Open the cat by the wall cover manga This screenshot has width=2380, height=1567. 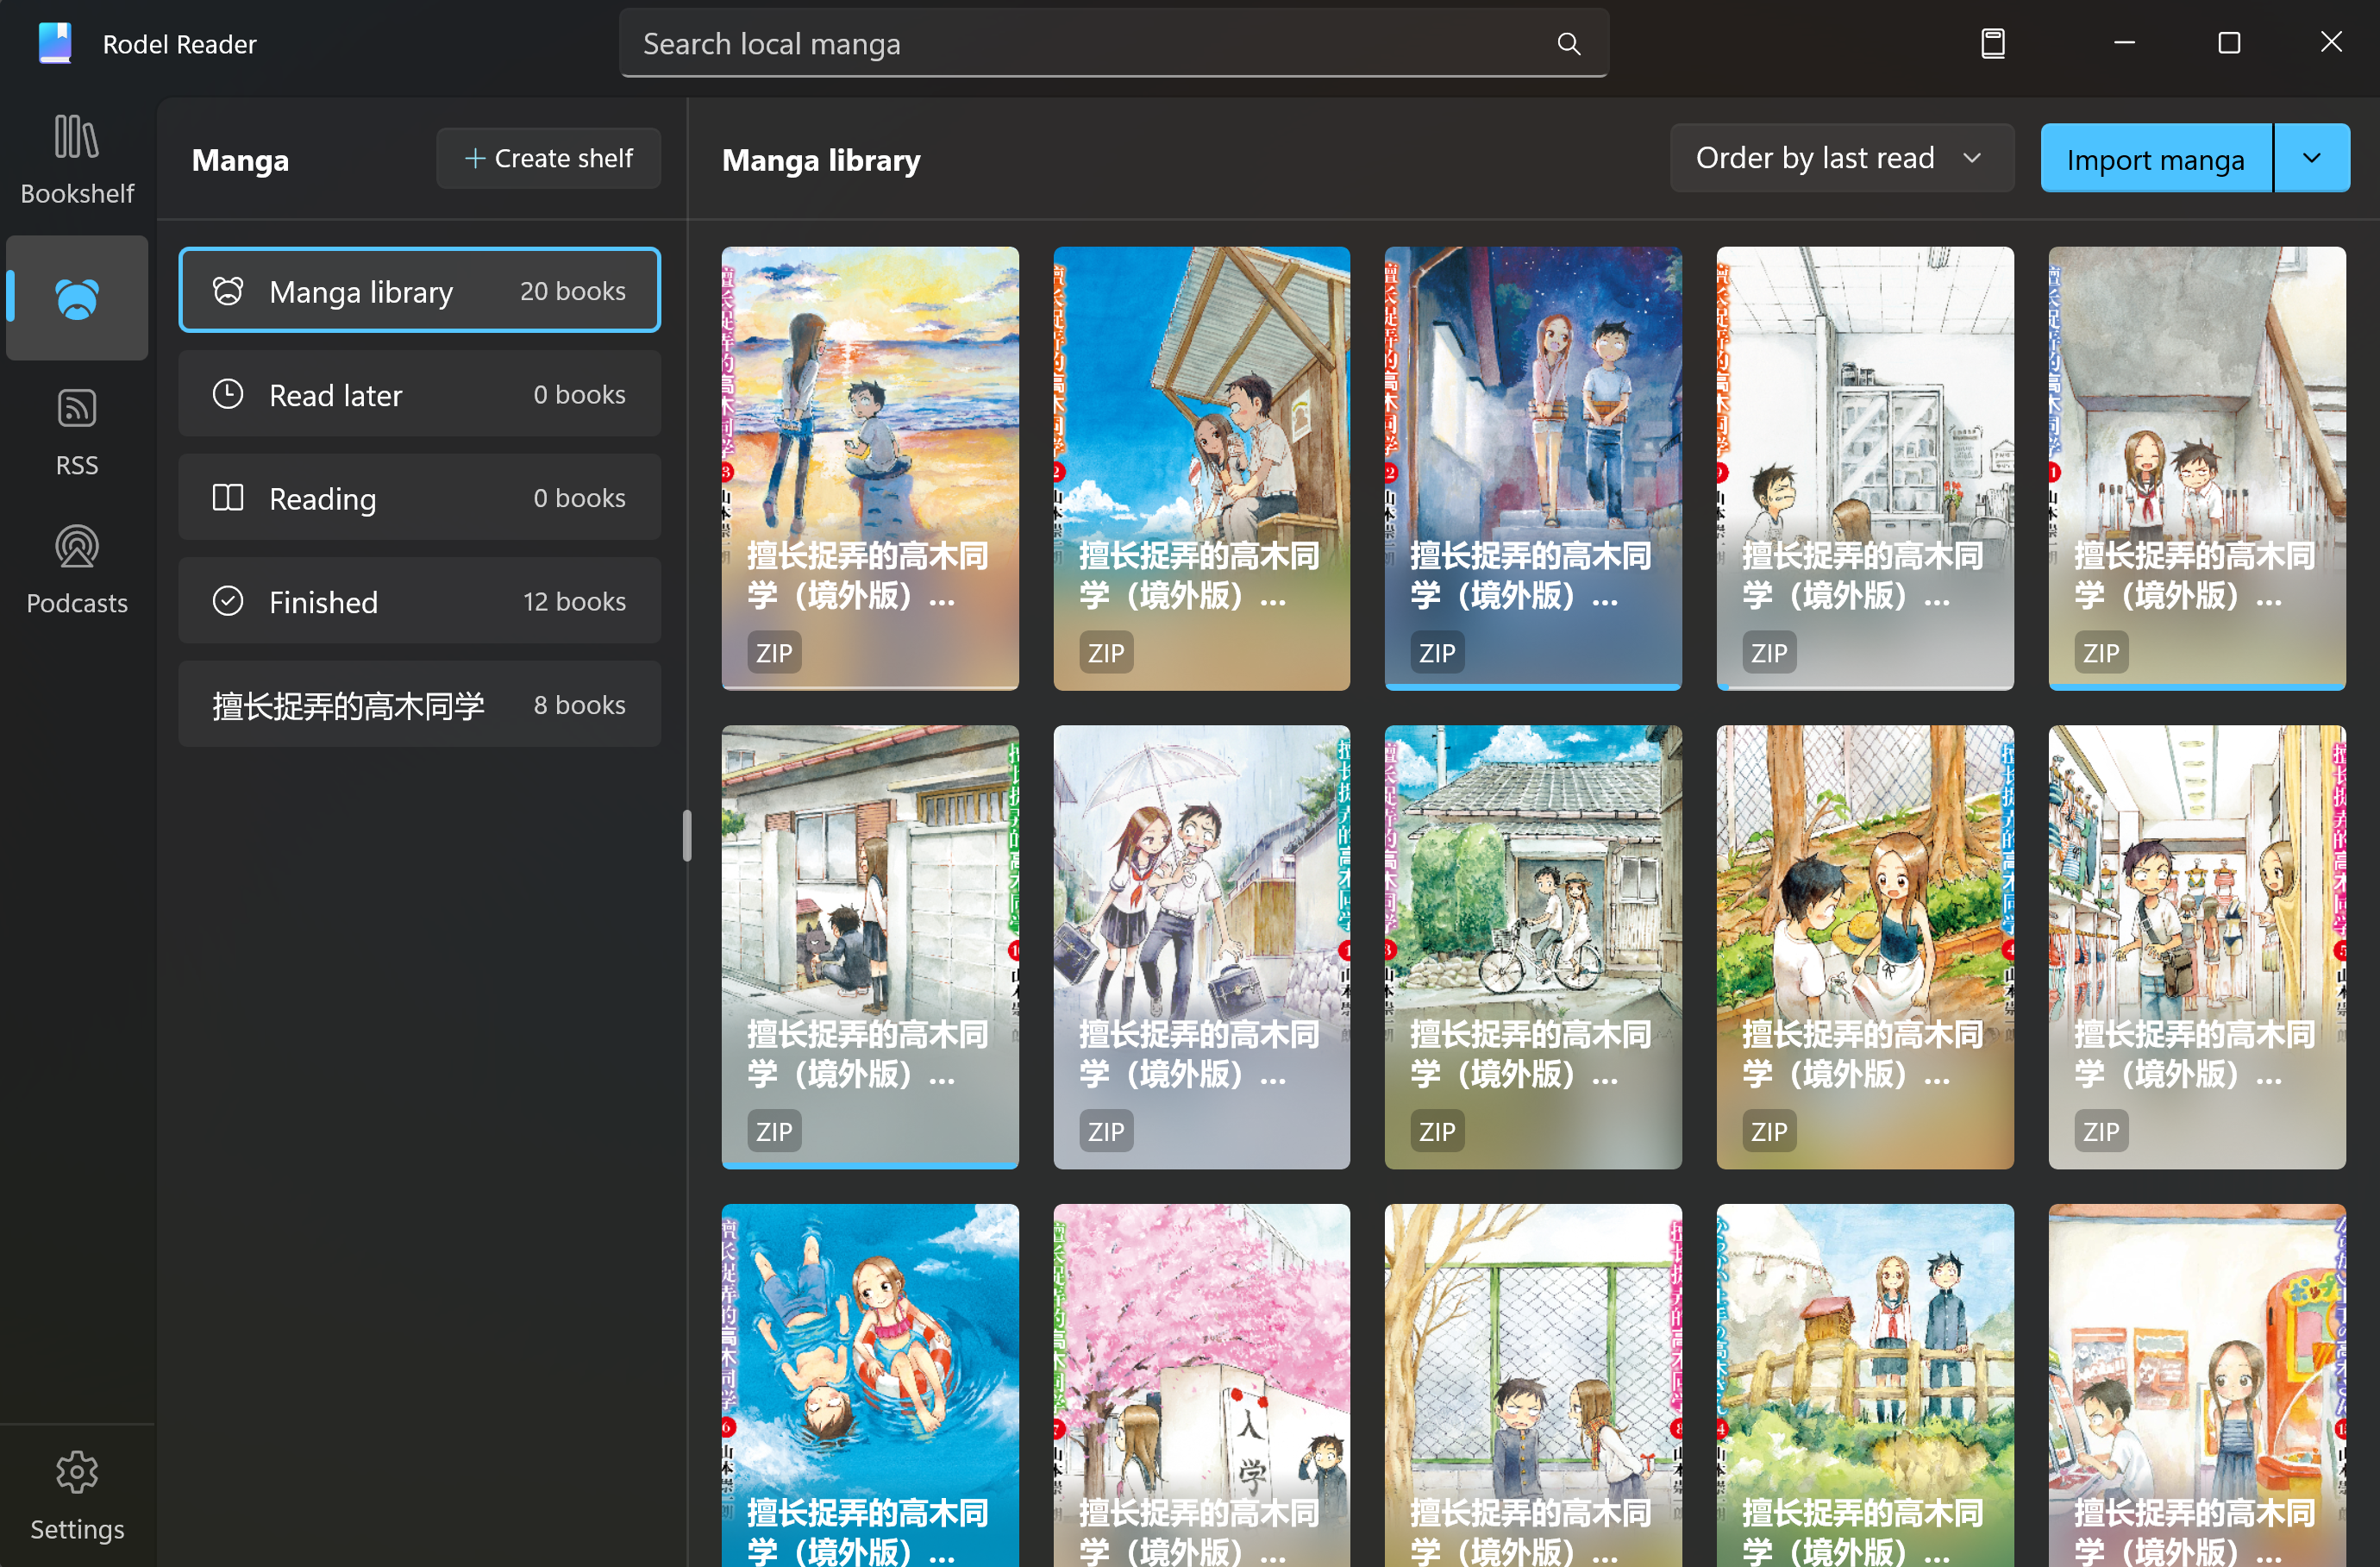coord(870,947)
